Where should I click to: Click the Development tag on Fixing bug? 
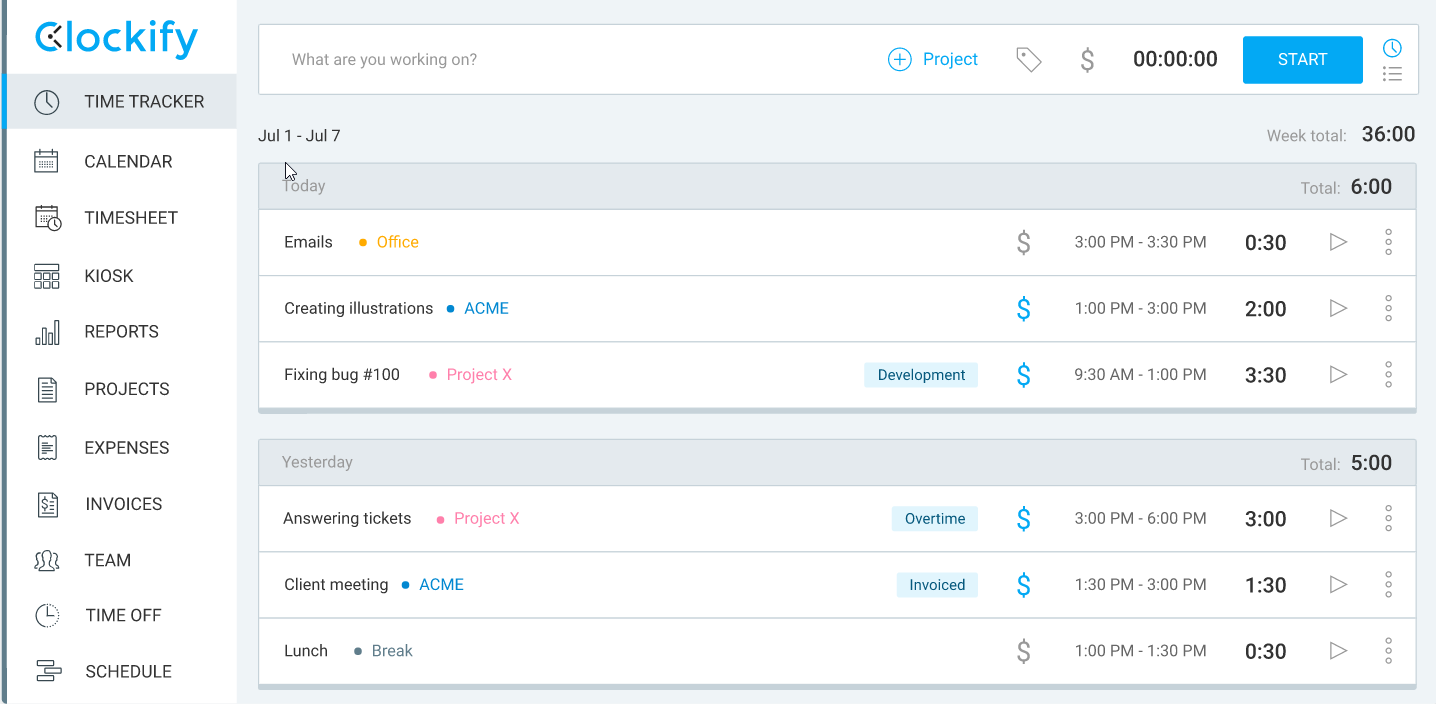(921, 375)
